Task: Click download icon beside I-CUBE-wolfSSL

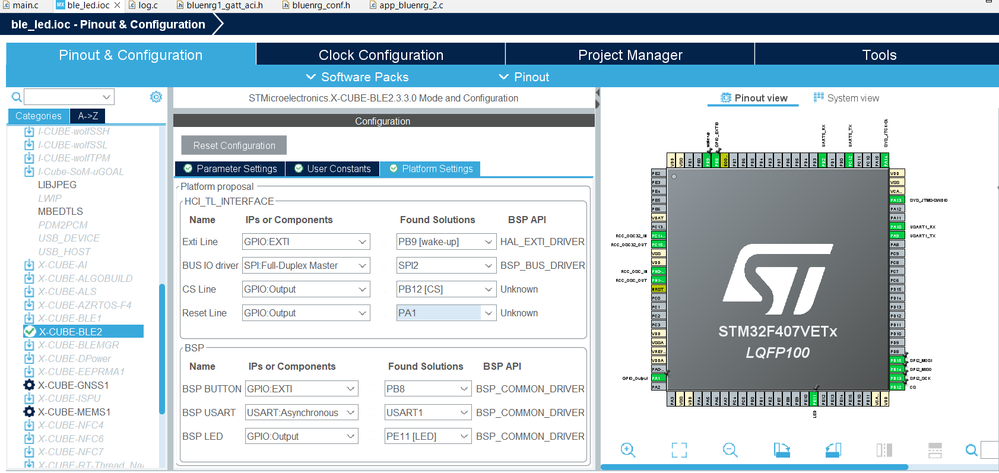Action: [x=29, y=145]
